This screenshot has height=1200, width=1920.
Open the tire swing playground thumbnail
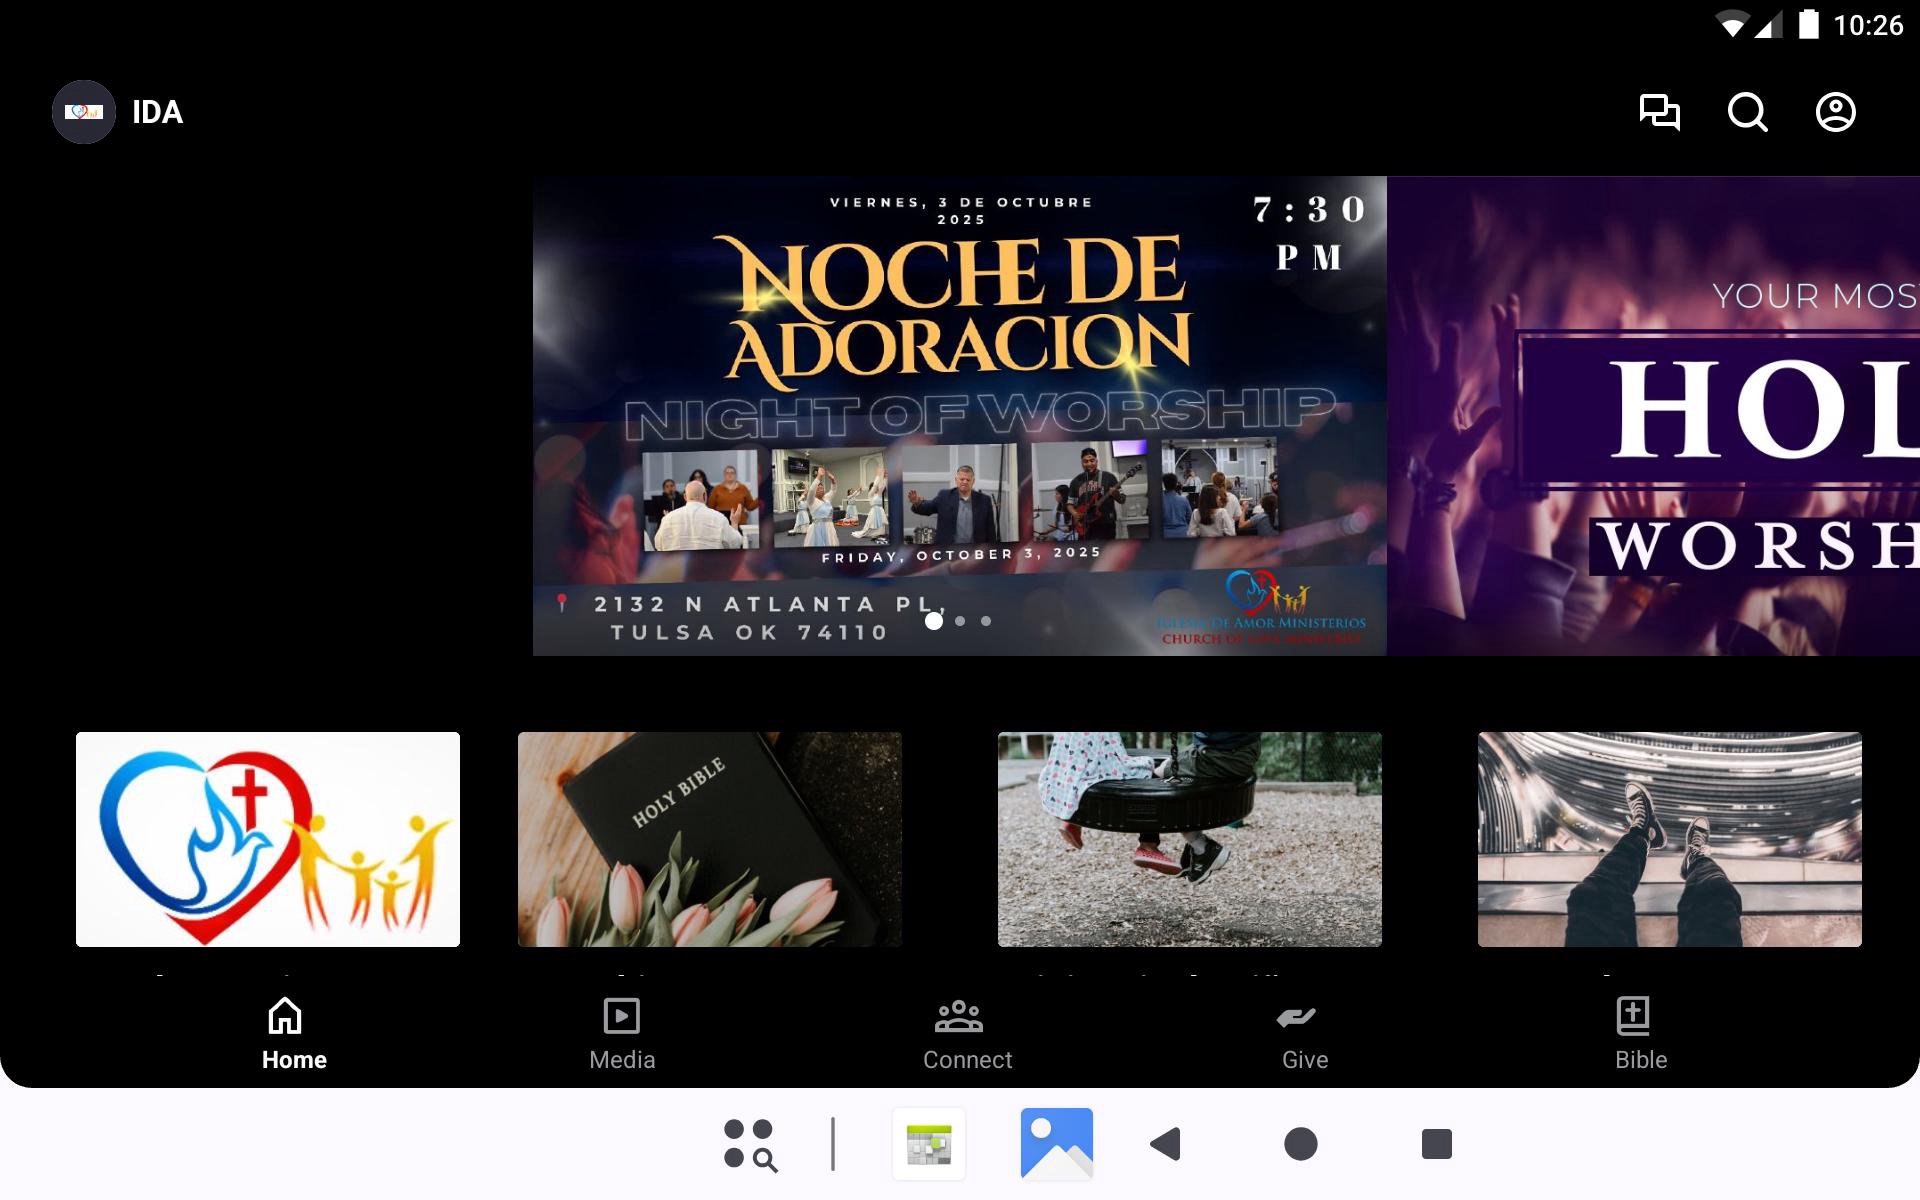pyautogui.click(x=1189, y=839)
